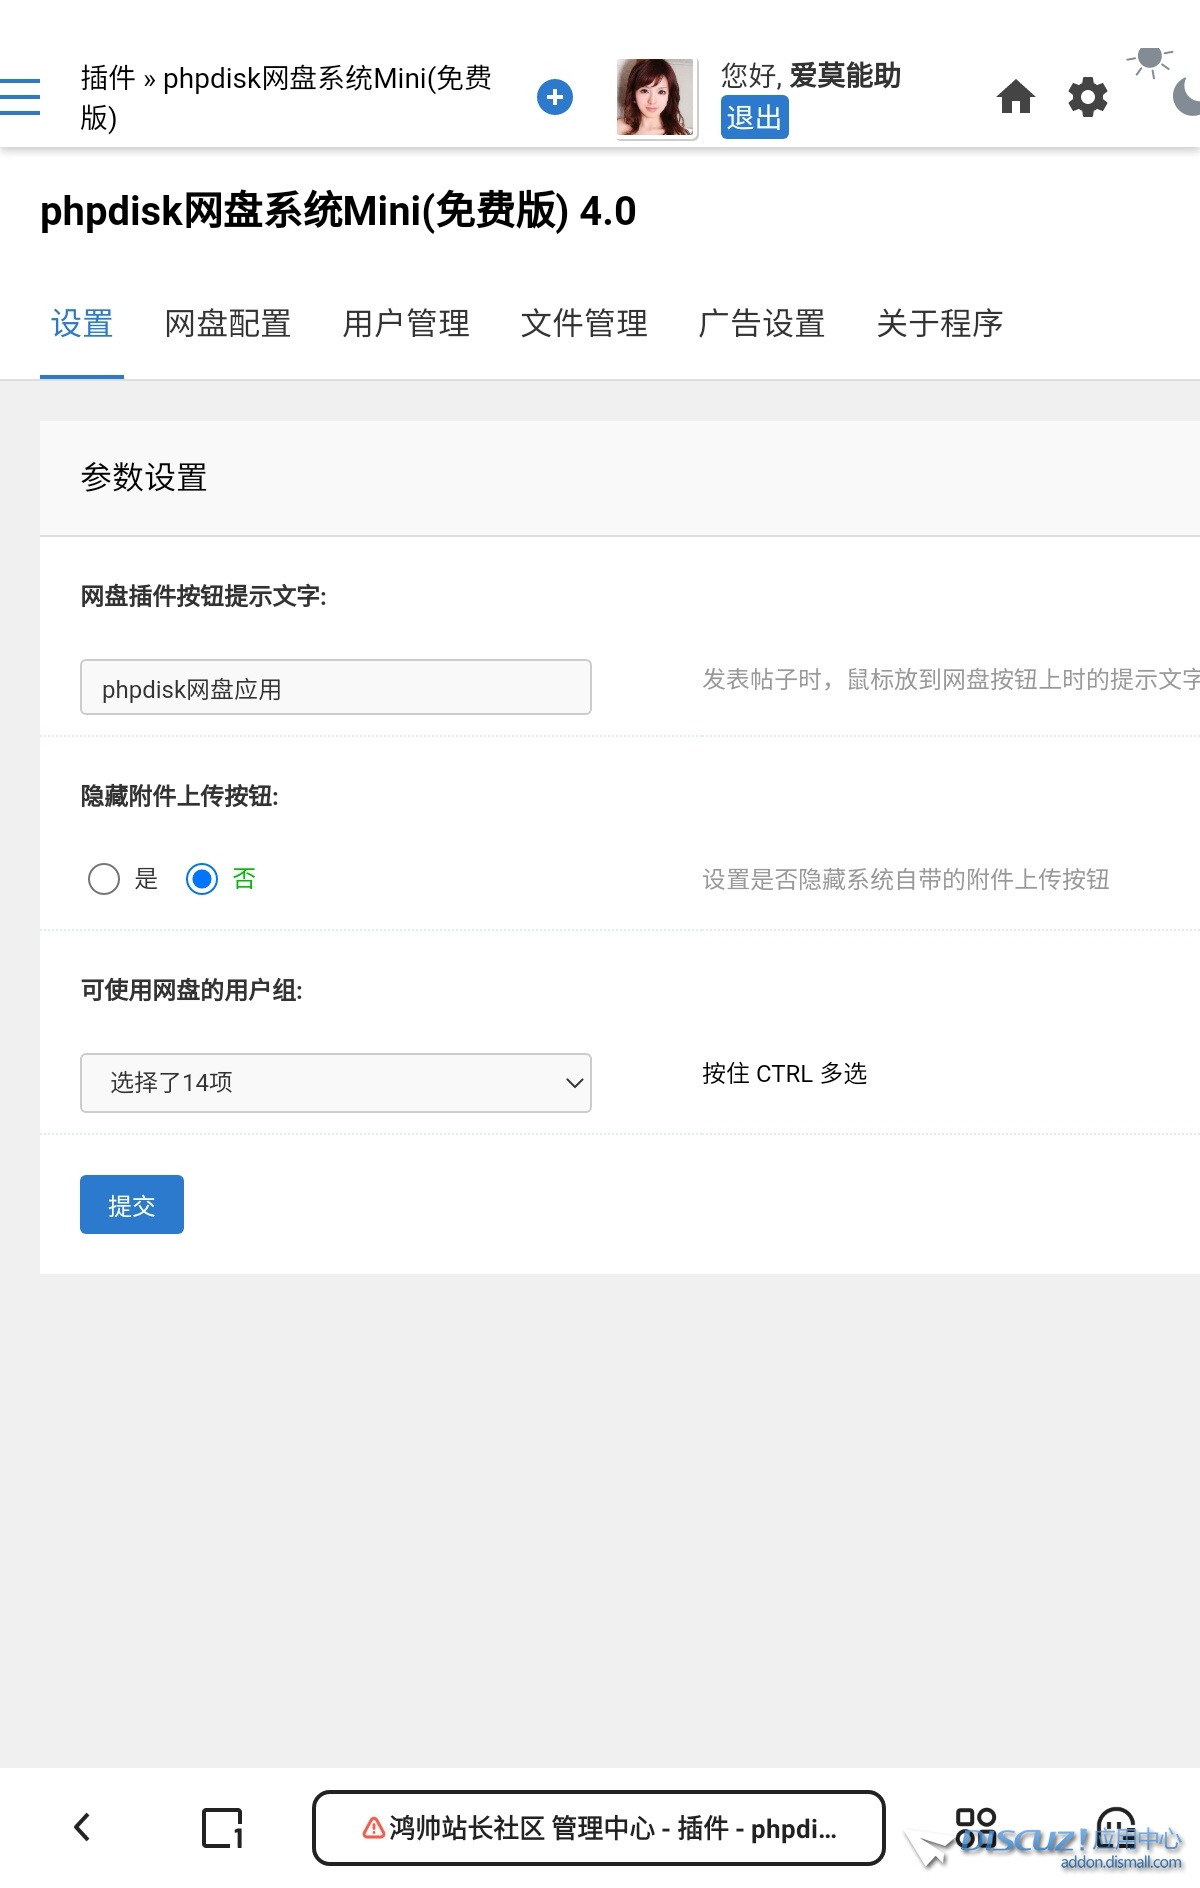Click the 按住 CTRL 多选 hint text
Image resolution: width=1200 pixels, height=1888 pixels.
(785, 1074)
